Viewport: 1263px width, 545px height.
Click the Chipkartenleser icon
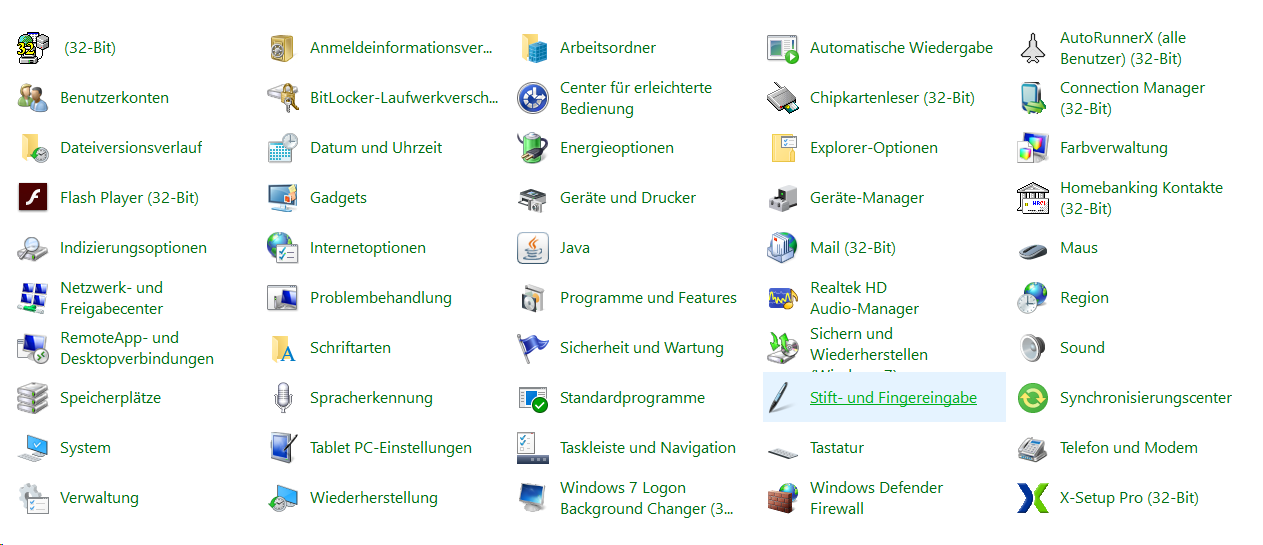[783, 98]
